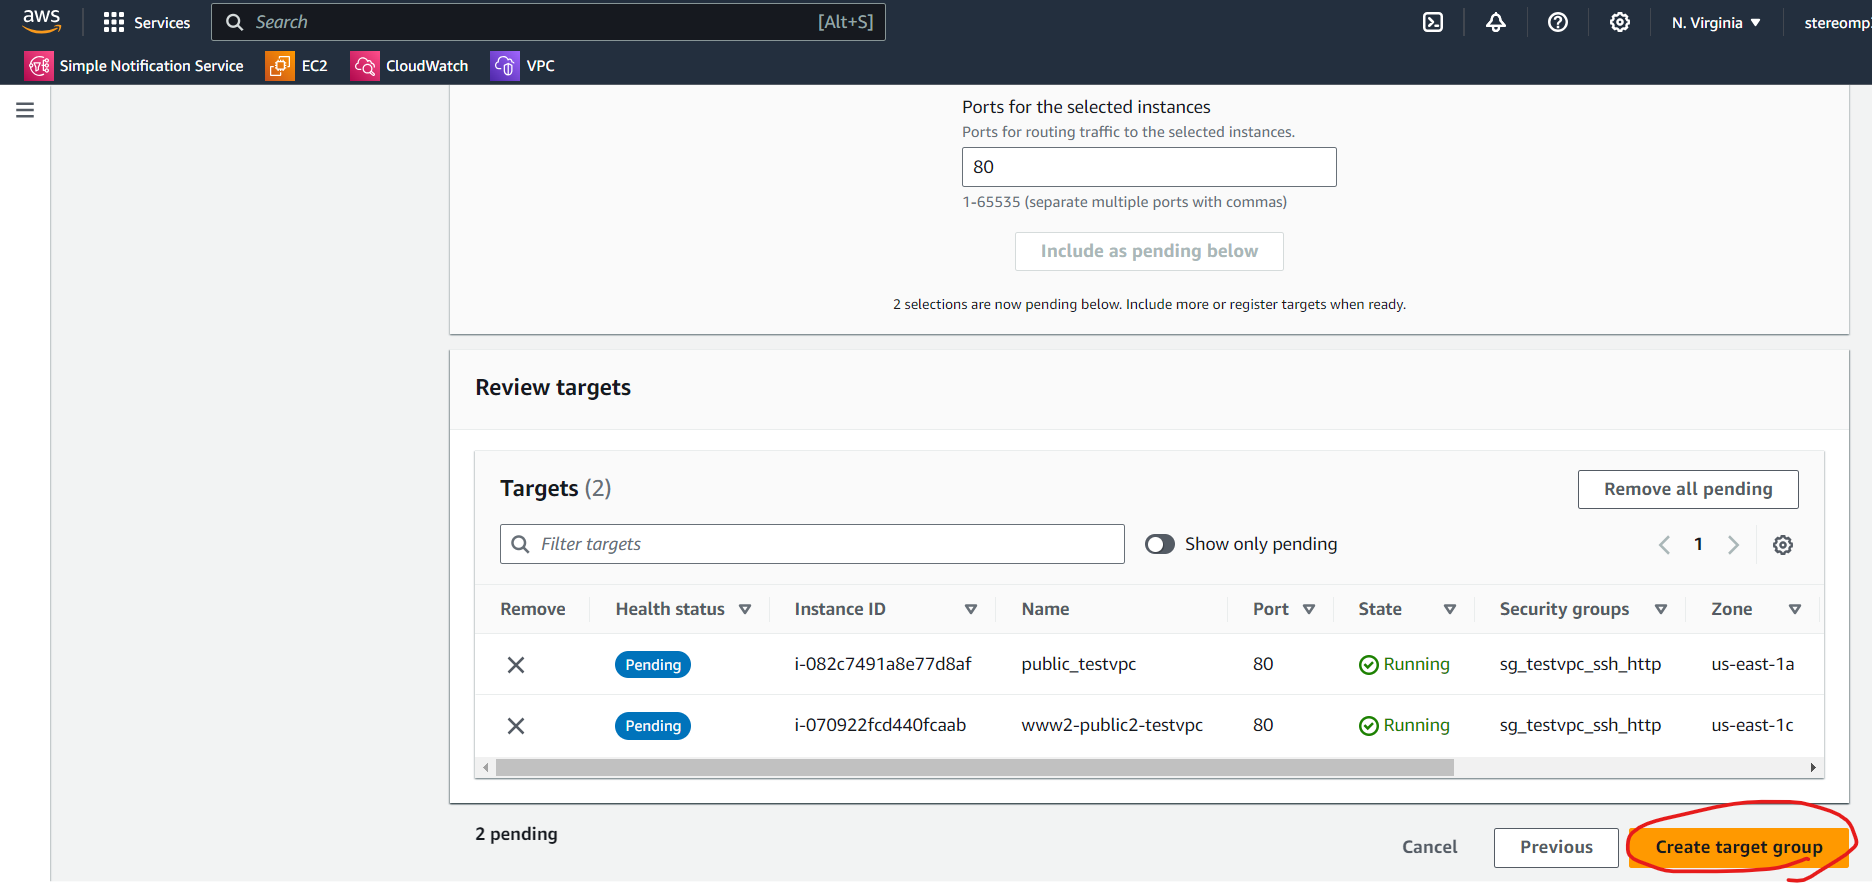Select instance ID i-070922fcd440fcaab
The image size is (1872, 884).
(x=880, y=725)
